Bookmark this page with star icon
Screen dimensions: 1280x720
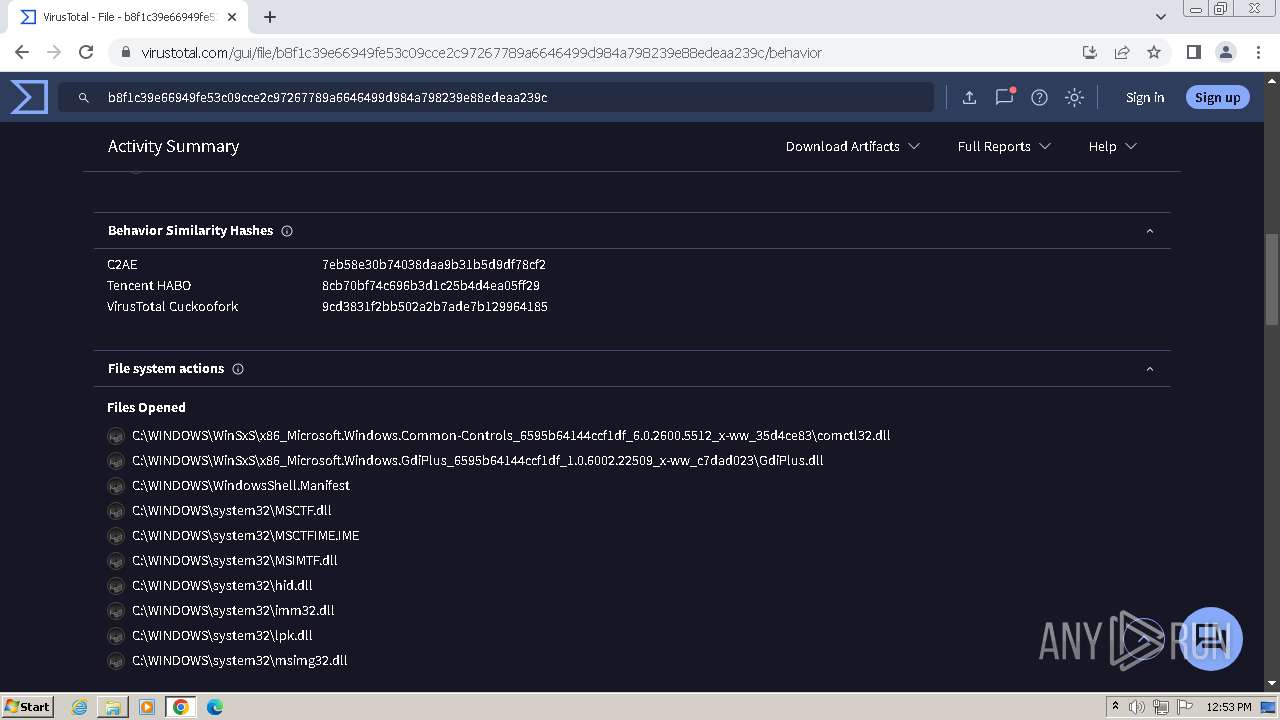[x=1154, y=52]
